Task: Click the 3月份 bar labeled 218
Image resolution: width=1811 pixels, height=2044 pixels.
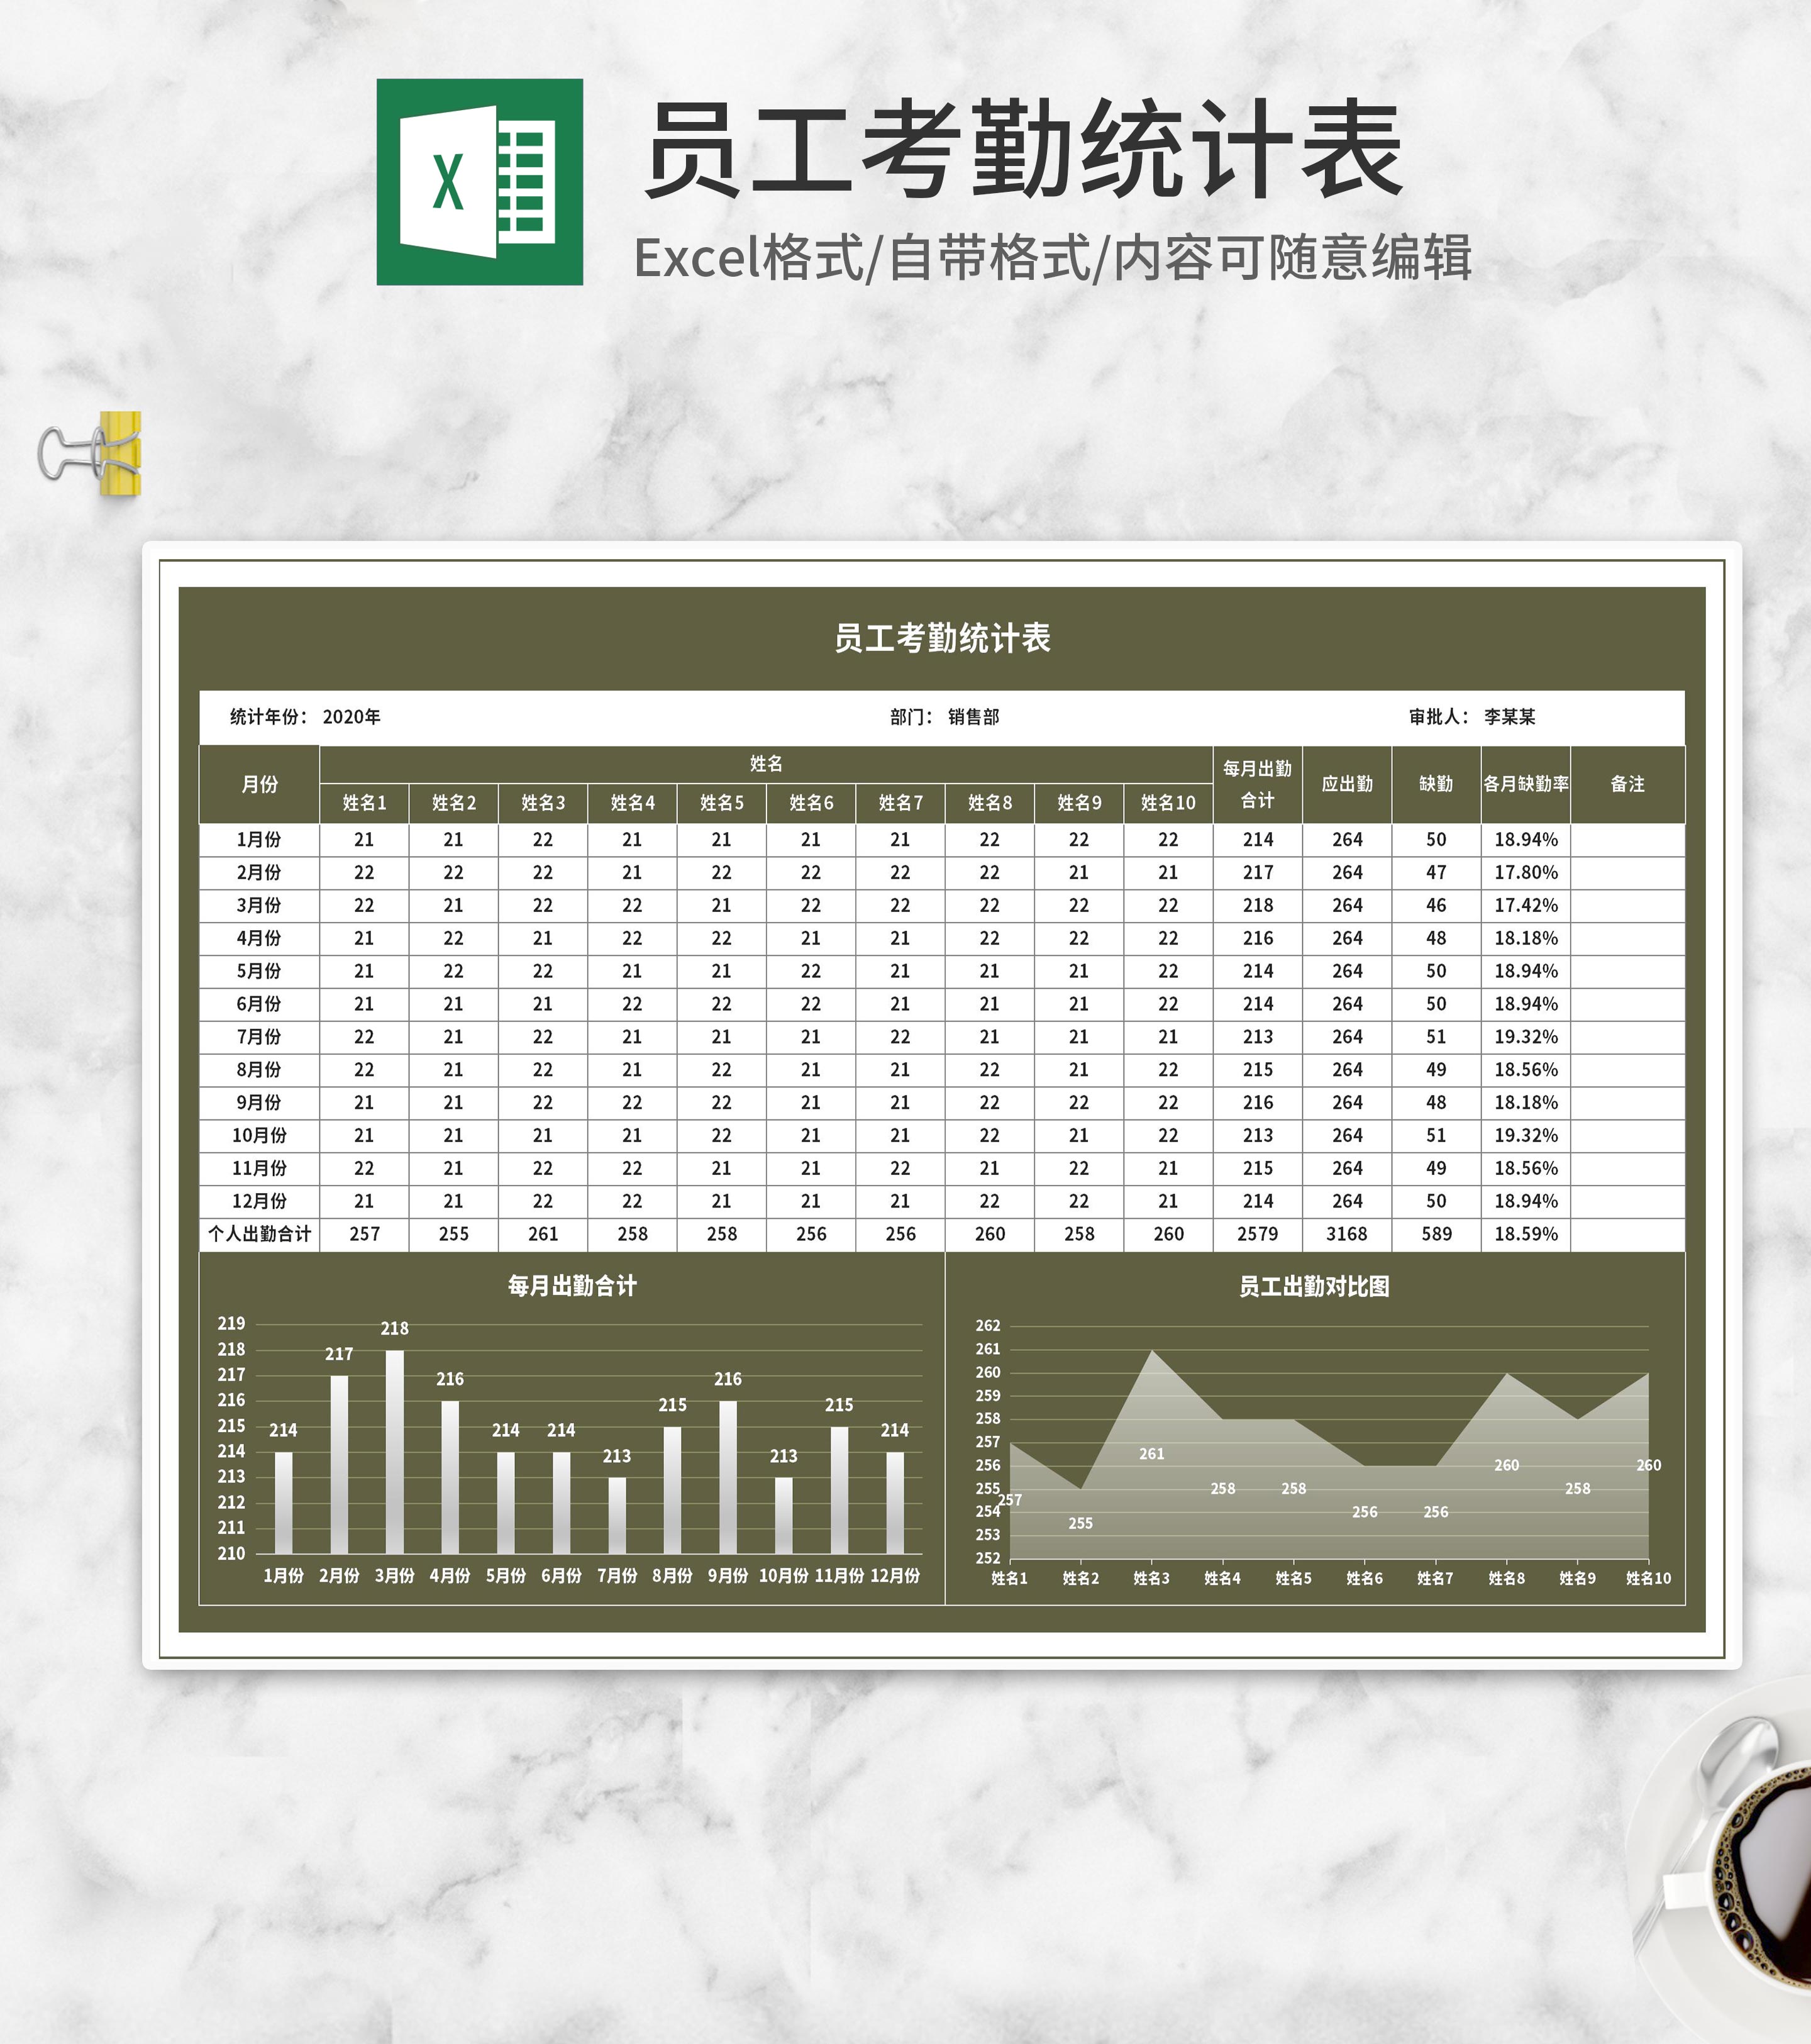Action: (x=394, y=1450)
